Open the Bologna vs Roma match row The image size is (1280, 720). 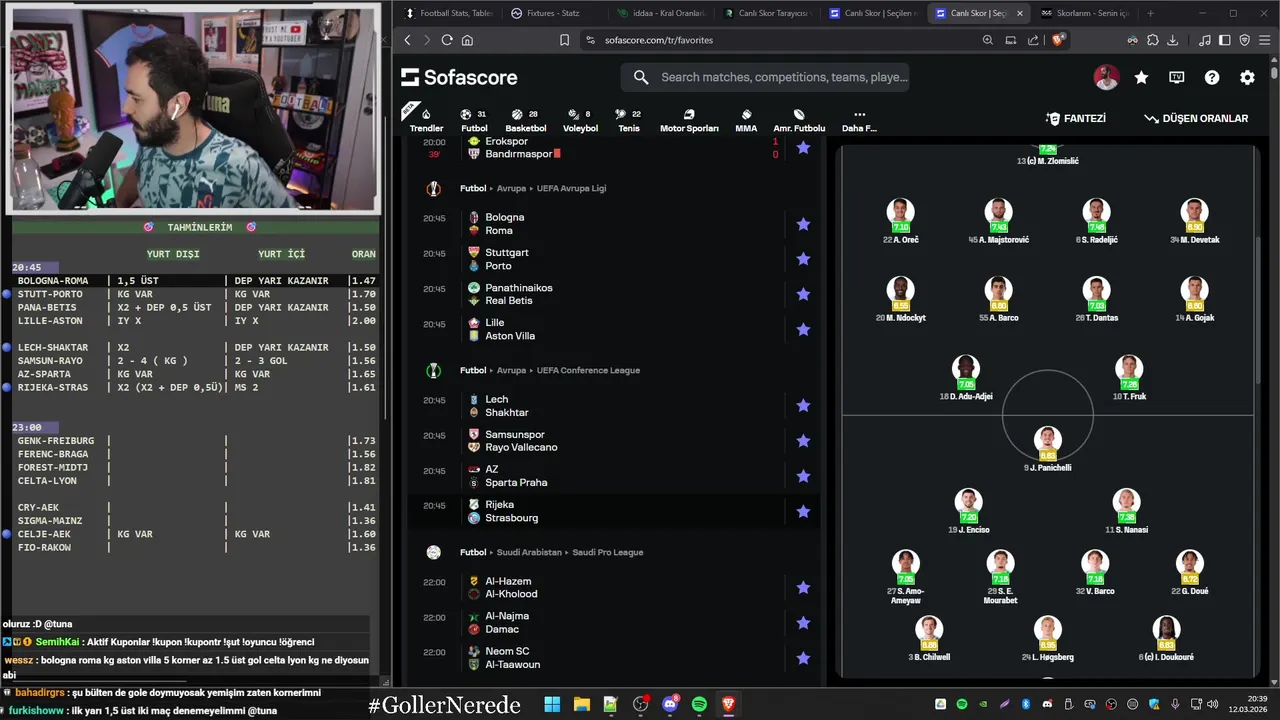(614, 224)
